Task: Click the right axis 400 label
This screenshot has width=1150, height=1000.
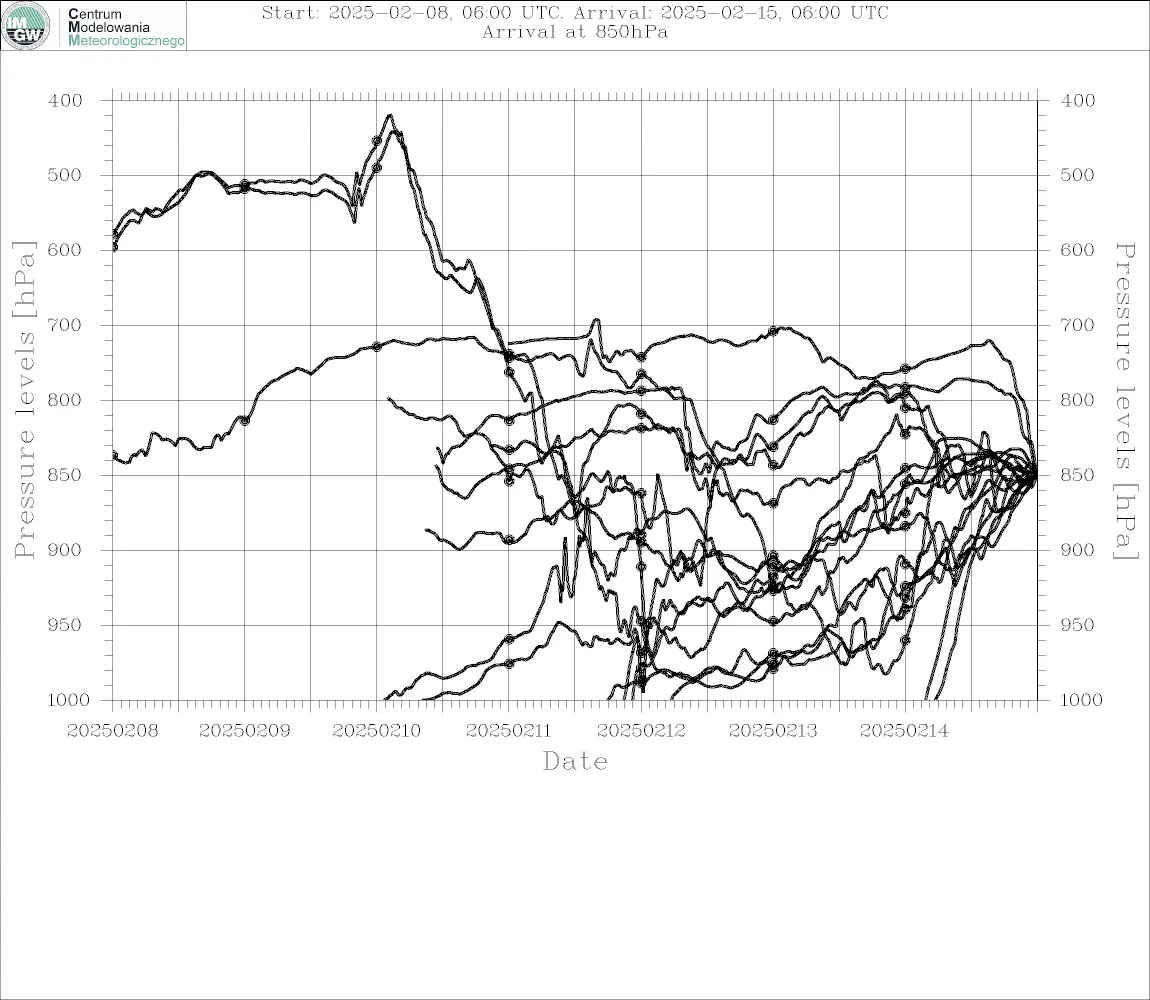Action: point(1078,101)
